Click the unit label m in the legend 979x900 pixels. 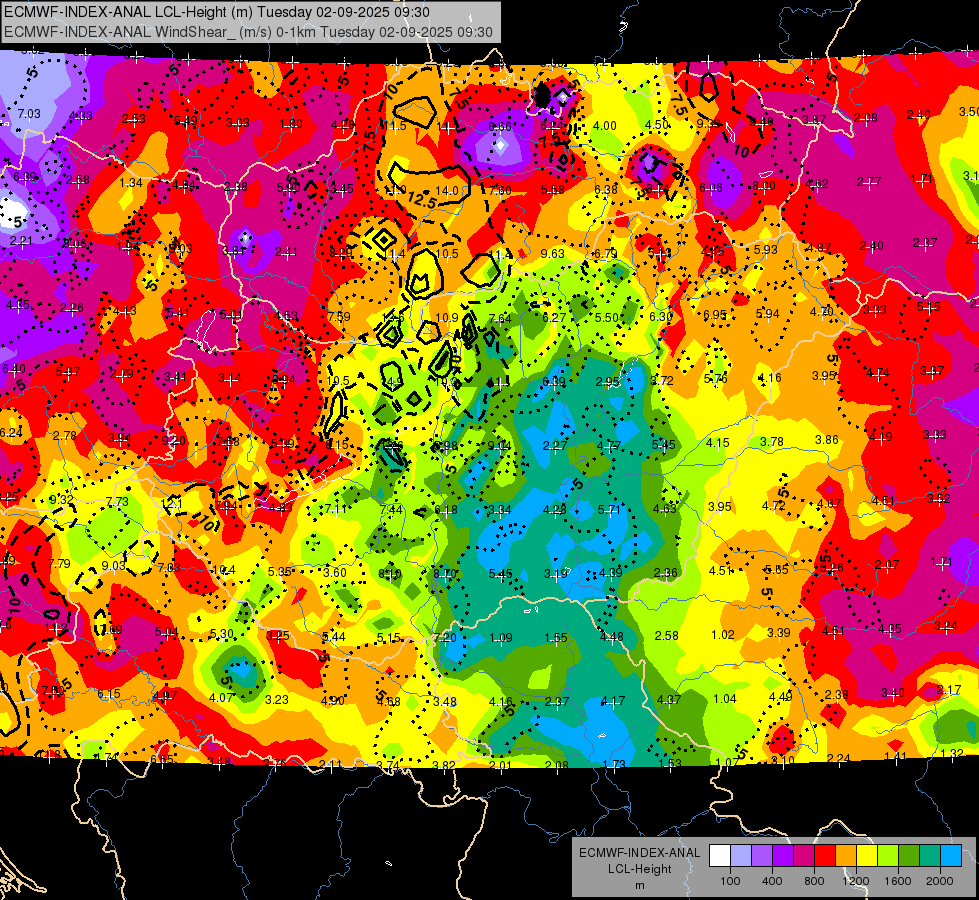(639, 886)
